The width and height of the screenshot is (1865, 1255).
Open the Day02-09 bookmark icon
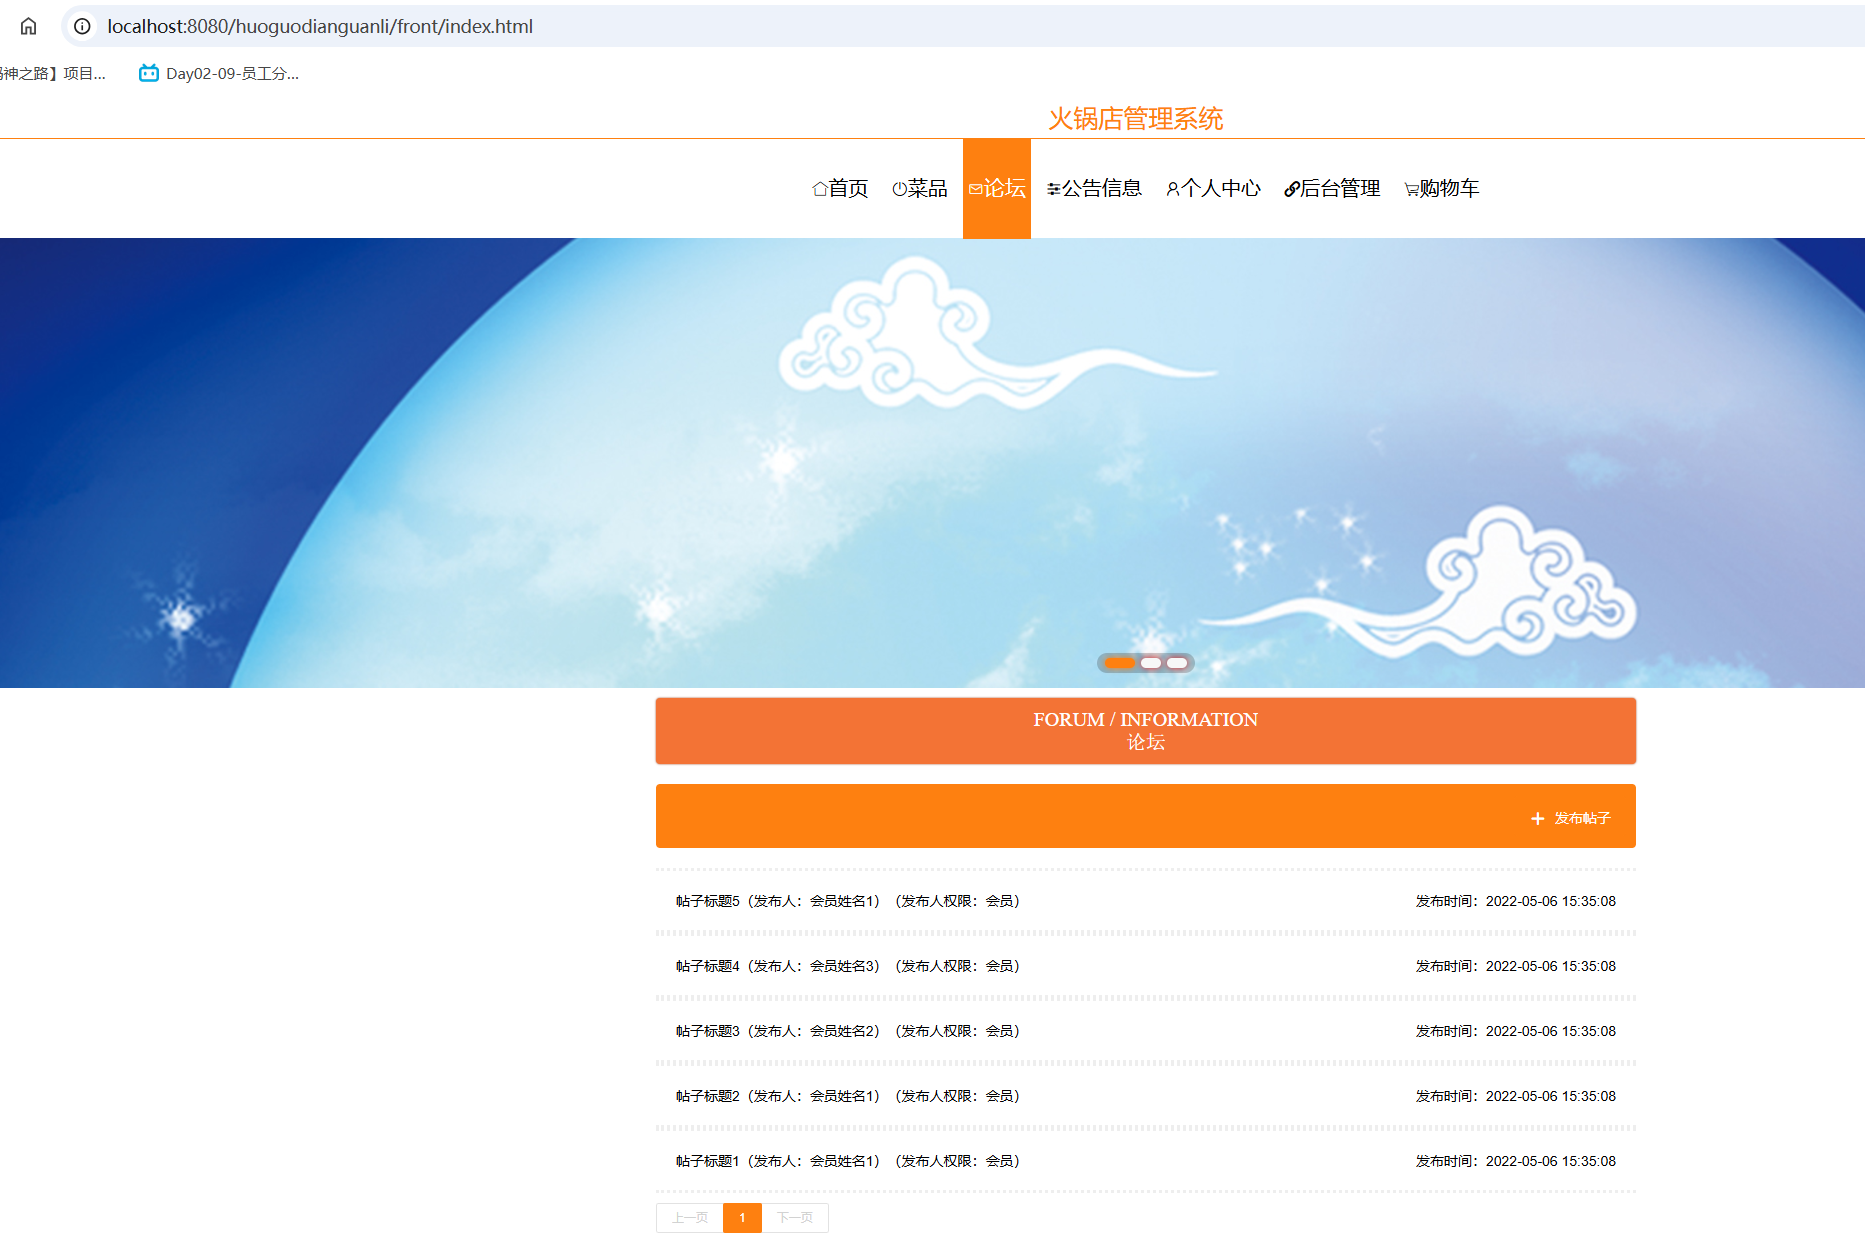tap(149, 73)
